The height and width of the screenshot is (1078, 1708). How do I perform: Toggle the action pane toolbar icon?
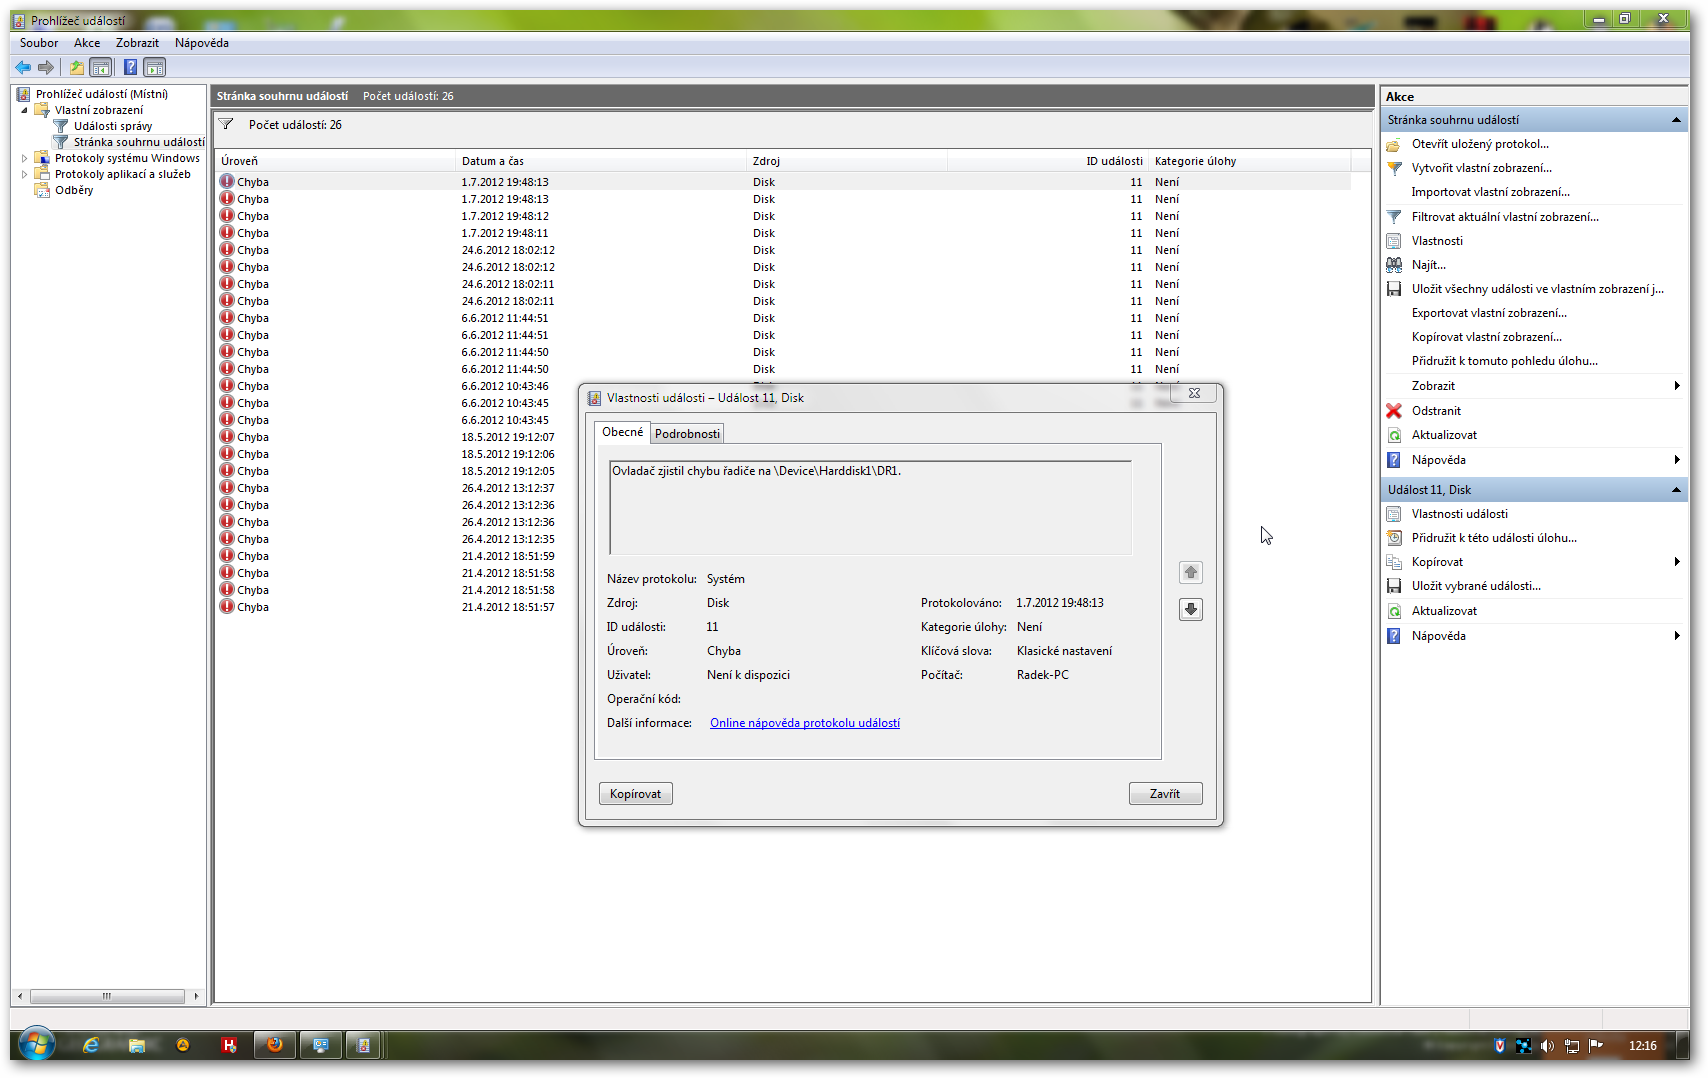(155, 67)
